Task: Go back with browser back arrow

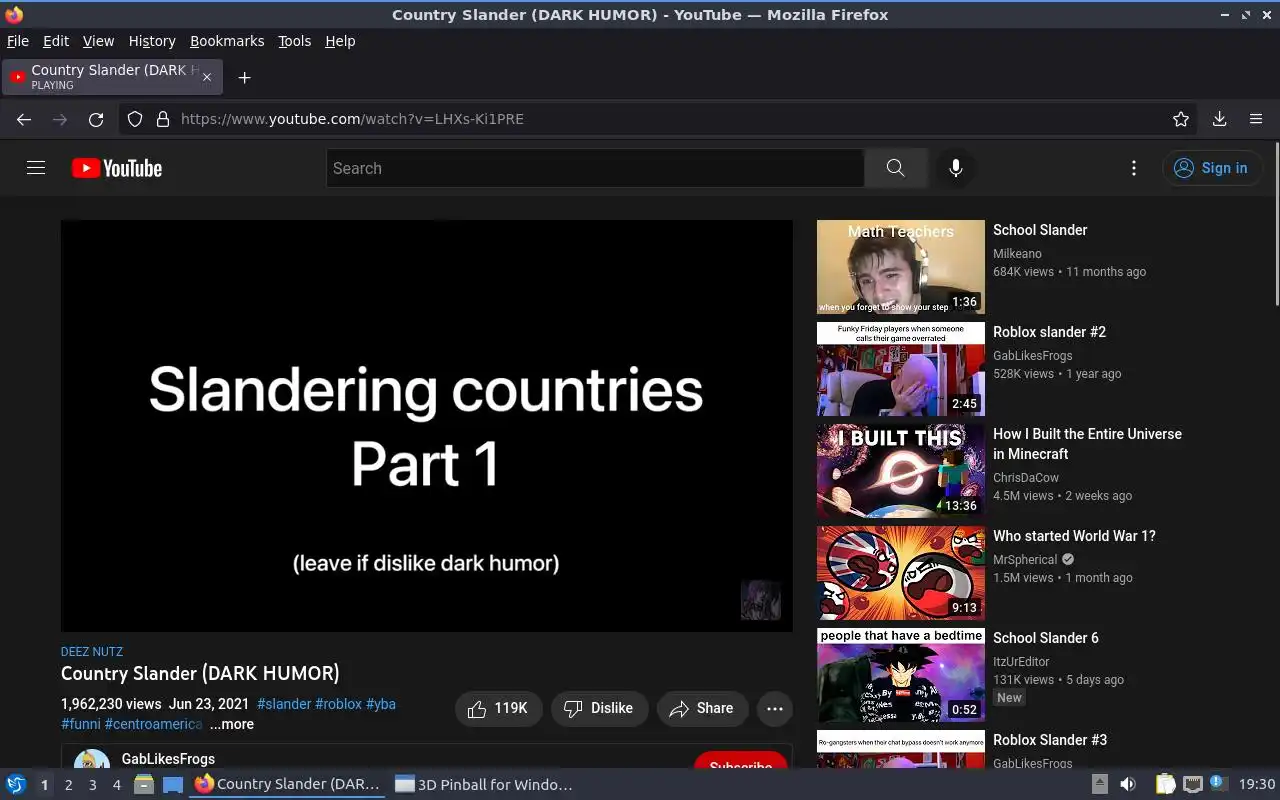Action: (x=24, y=119)
